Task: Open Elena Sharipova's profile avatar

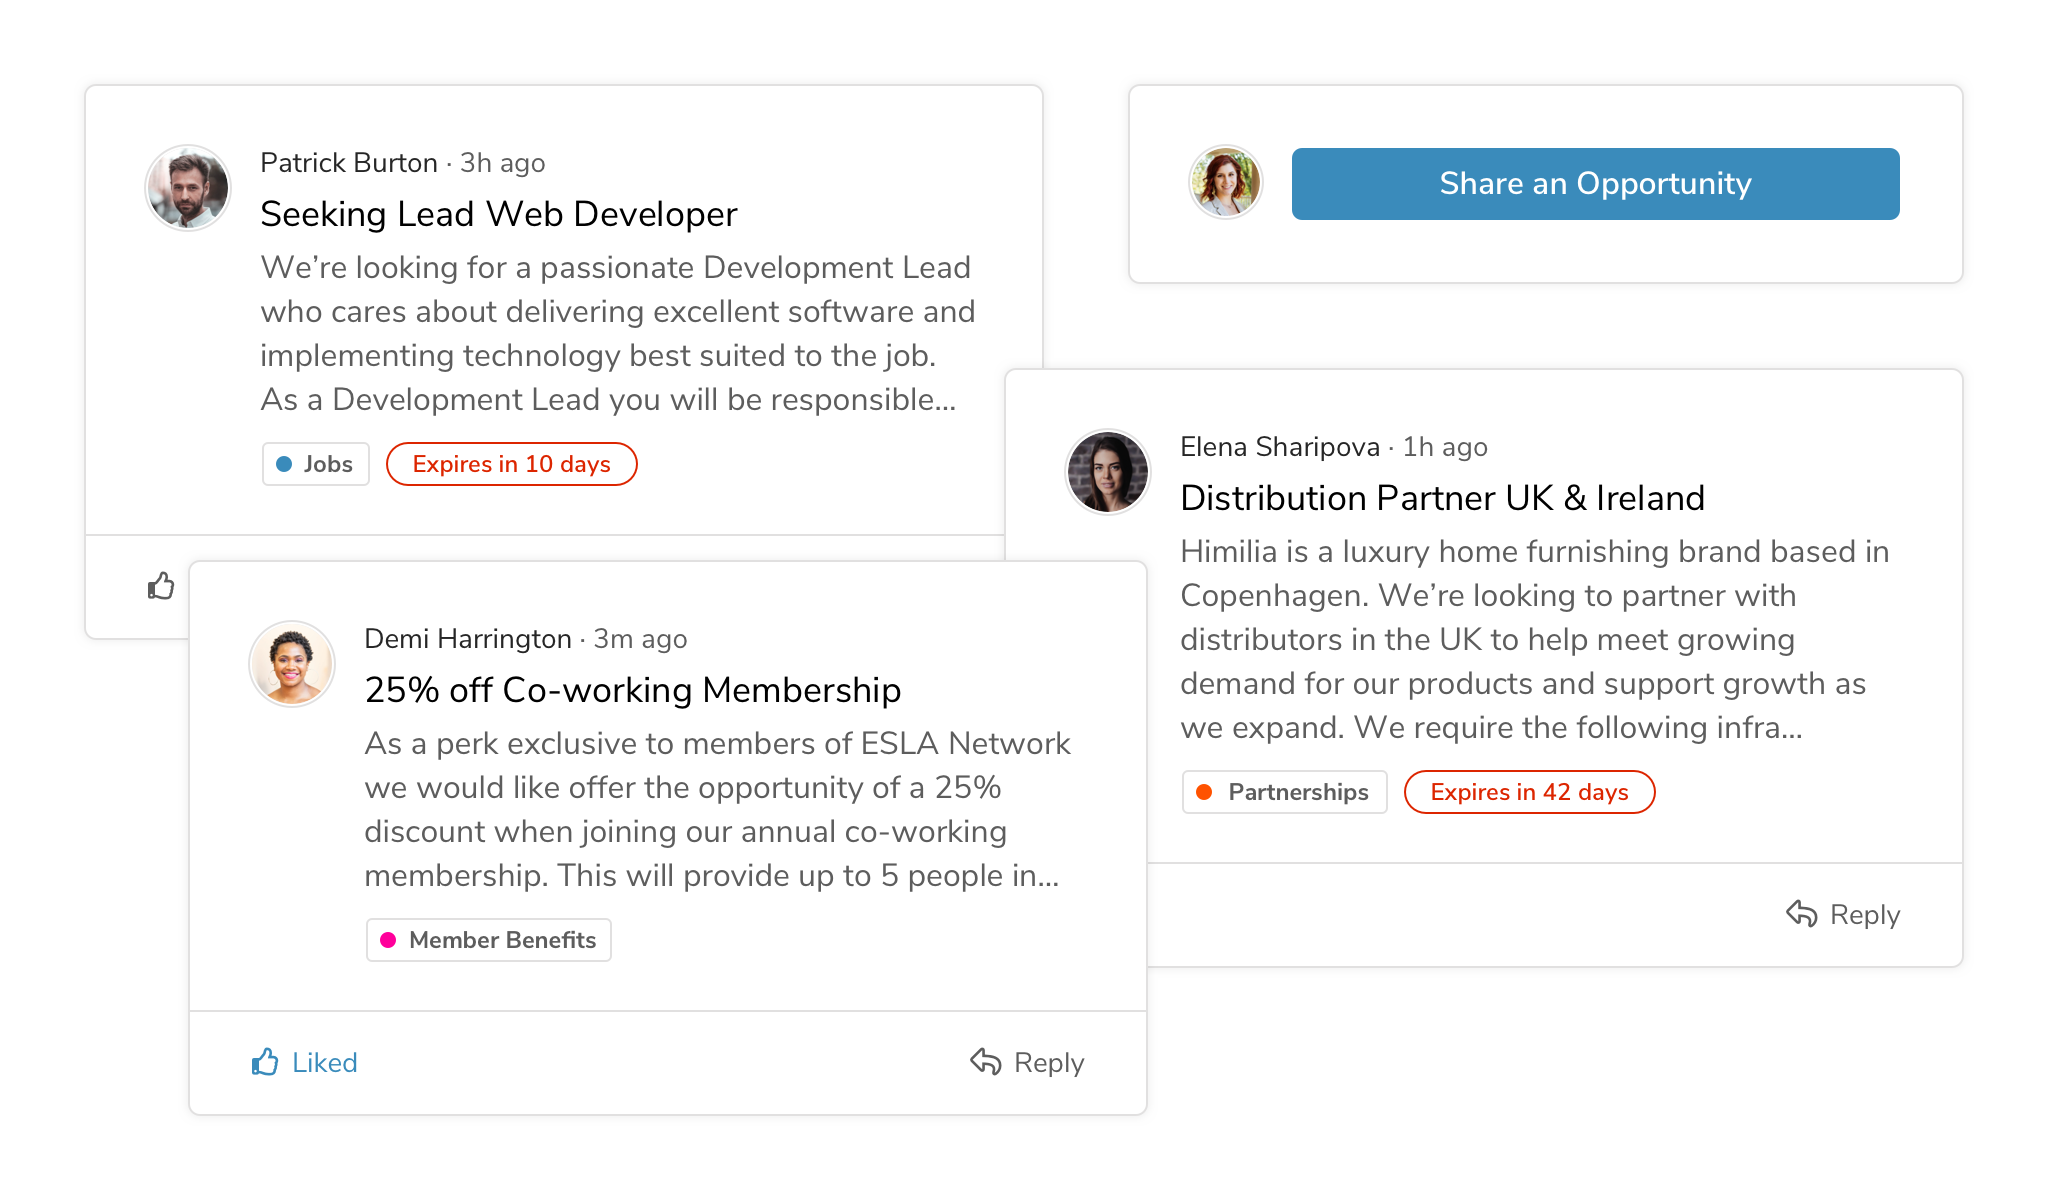Action: point(1108,472)
